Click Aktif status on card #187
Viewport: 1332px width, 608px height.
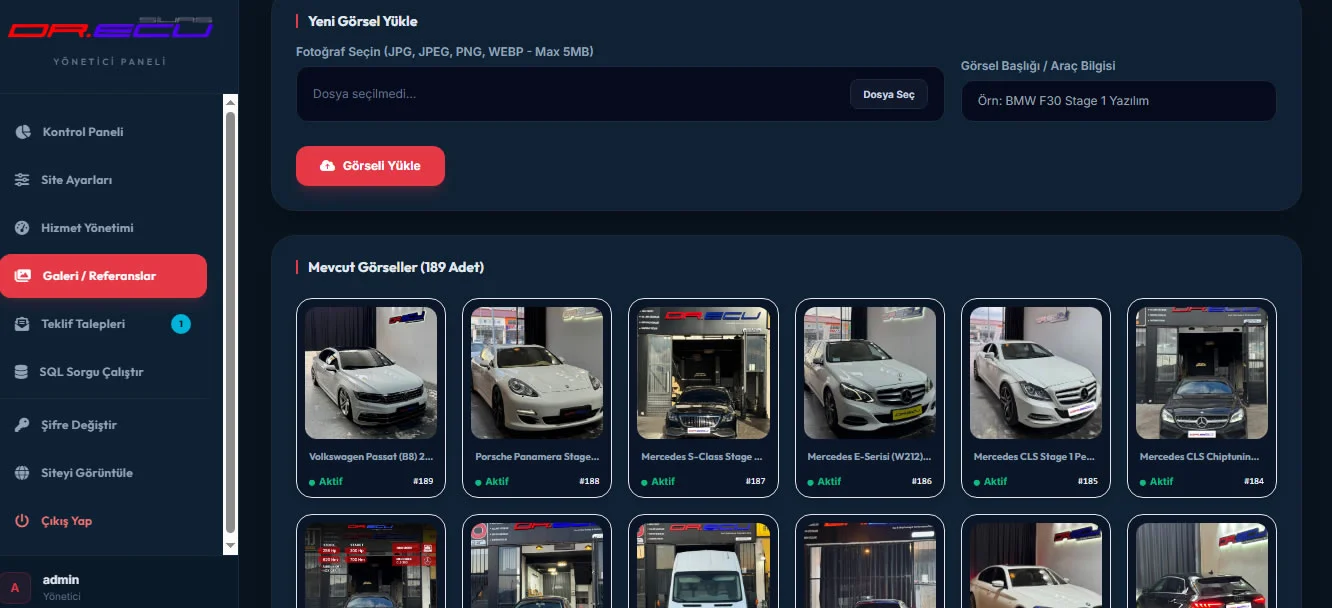pos(658,482)
